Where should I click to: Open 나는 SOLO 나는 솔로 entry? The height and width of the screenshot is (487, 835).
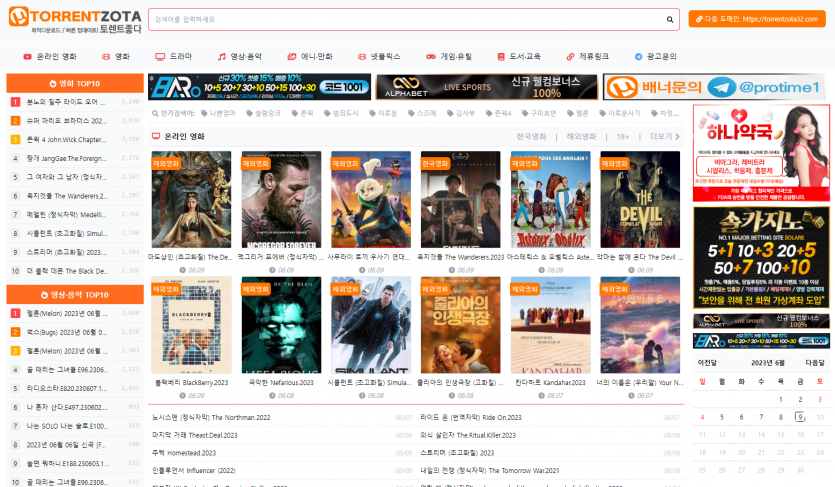pyautogui.click(x=67, y=426)
